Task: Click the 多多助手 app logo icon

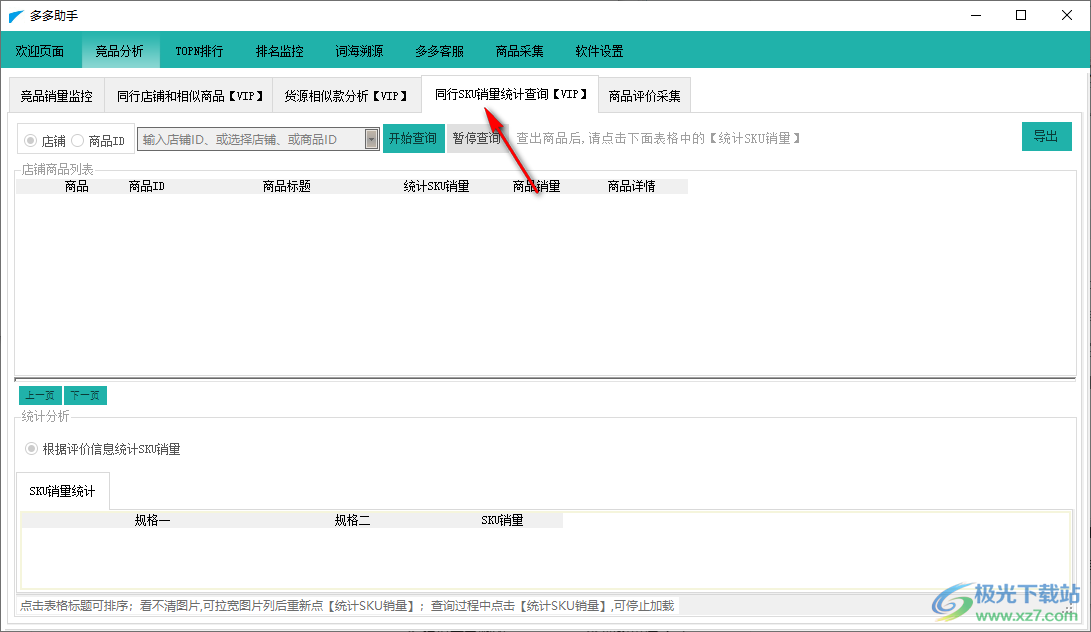Action: pos(16,16)
